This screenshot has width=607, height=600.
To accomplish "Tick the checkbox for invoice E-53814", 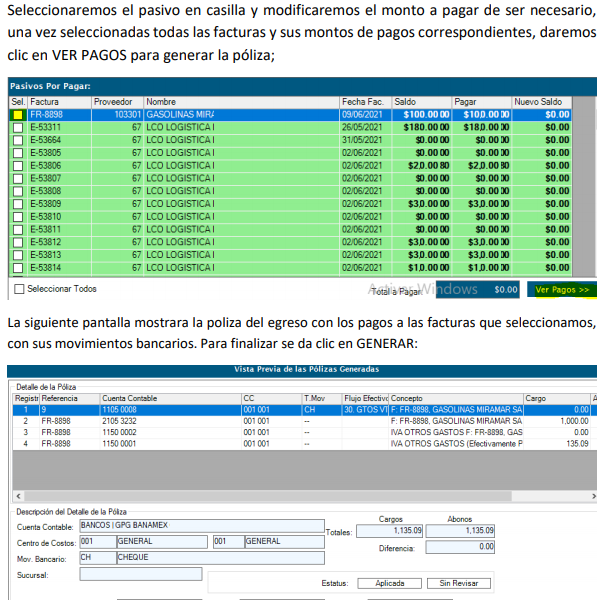I will (x=18, y=268).
